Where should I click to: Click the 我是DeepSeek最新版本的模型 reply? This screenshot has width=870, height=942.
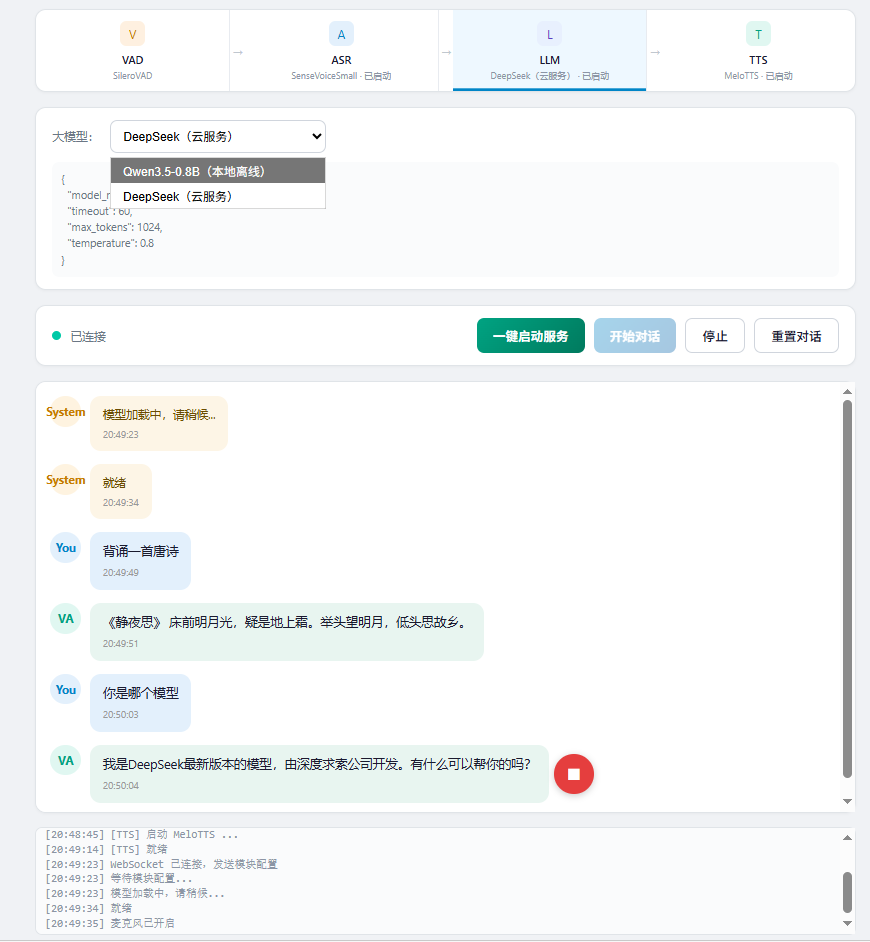319,774
